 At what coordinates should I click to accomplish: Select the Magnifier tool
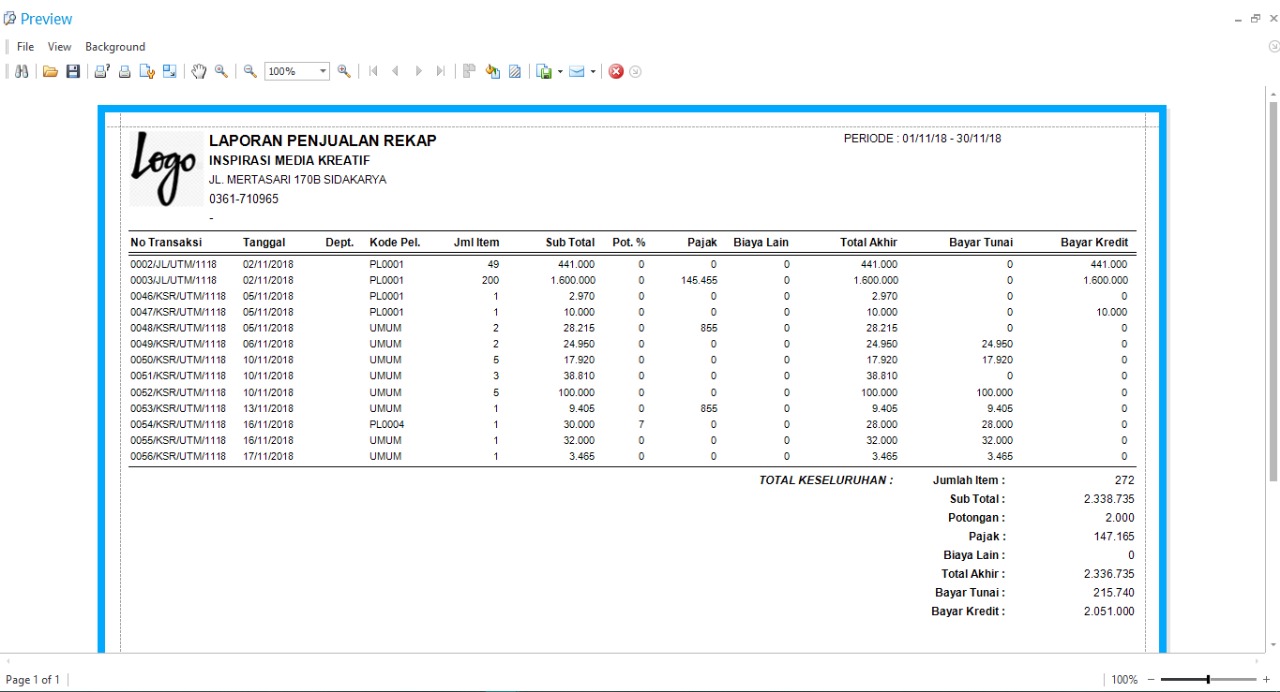click(221, 72)
